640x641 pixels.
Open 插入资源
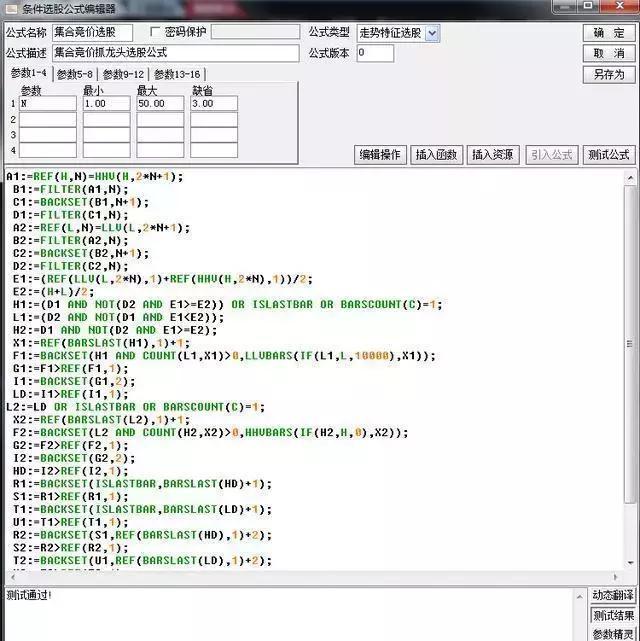point(493,155)
